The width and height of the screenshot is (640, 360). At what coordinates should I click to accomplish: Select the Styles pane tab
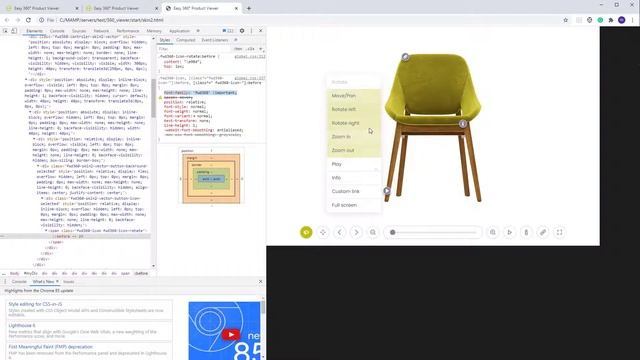[165, 40]
